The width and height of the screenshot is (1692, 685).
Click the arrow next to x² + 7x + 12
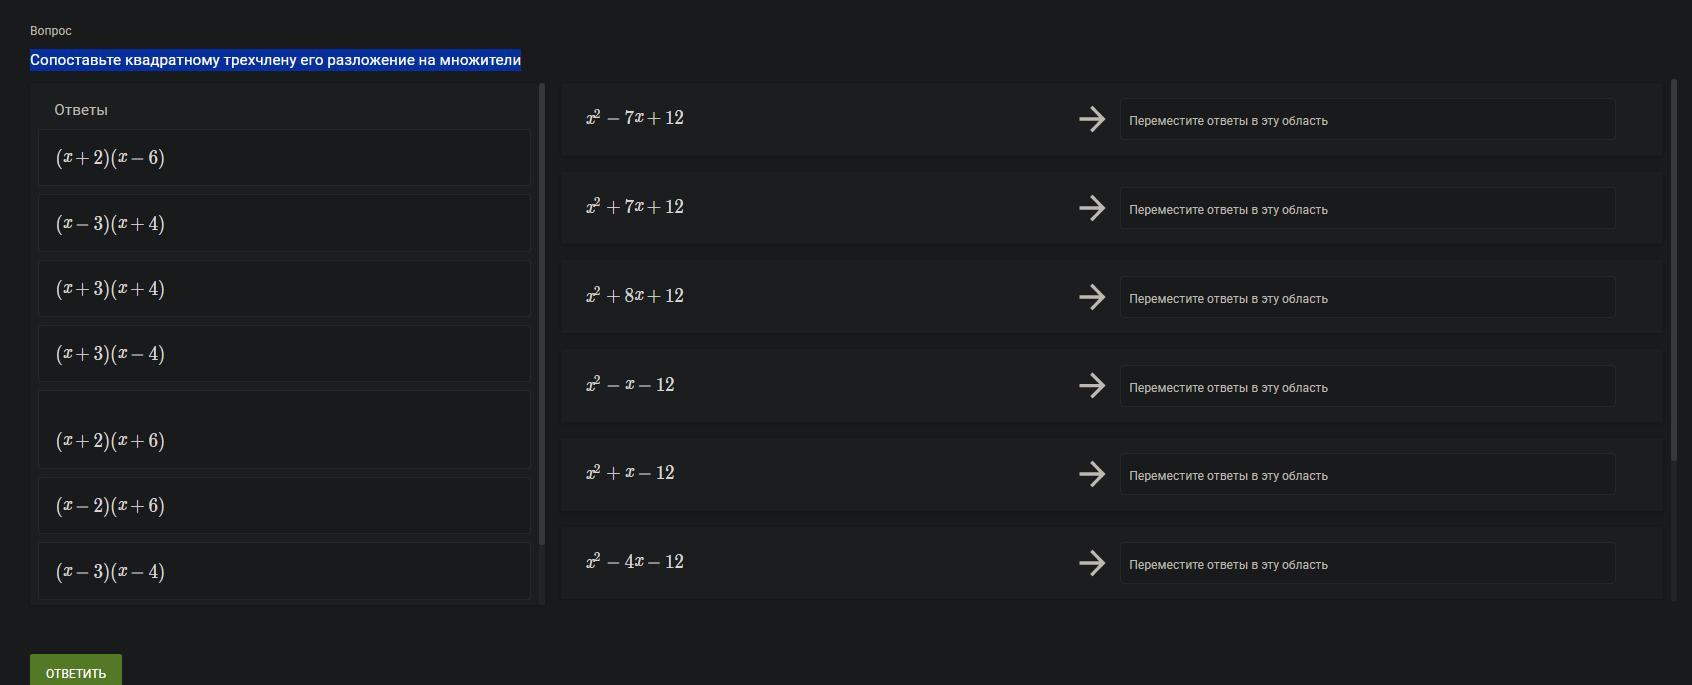click(x=1092, y=208)
